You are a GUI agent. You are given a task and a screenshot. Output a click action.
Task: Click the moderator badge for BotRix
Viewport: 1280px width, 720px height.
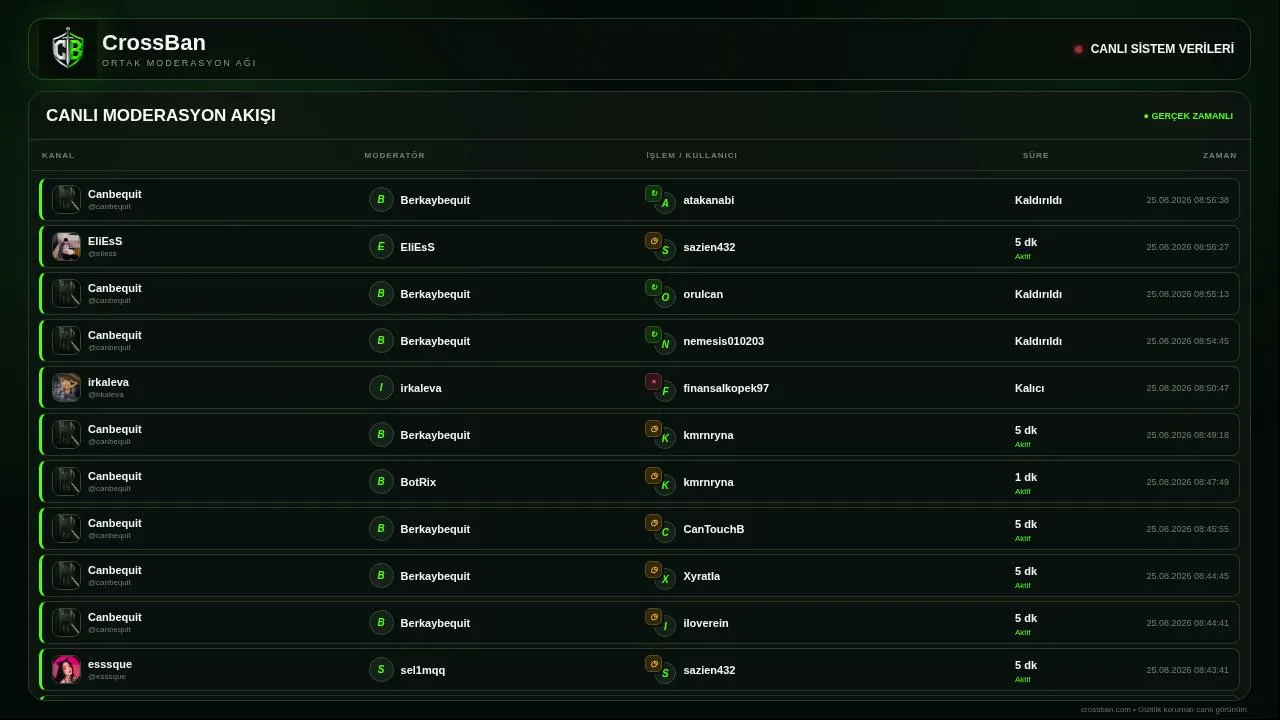pyautogui.click(x=381, y=481)
